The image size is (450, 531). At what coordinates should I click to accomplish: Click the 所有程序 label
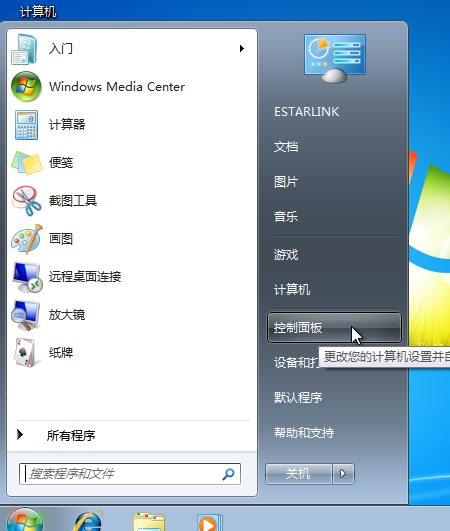(71, 435)
